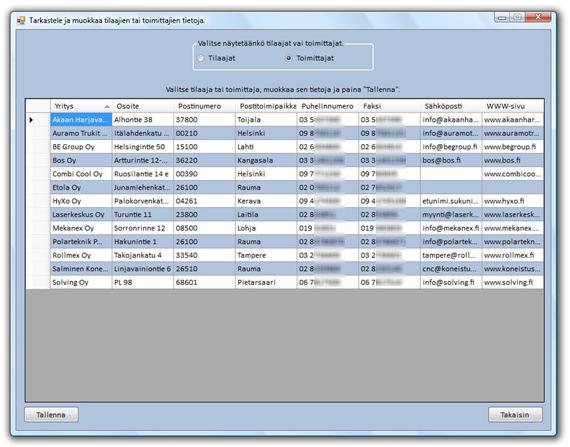Click the postal code cell 68601
Viewport: 570px width, 447px height.
[x=205, y=282]
